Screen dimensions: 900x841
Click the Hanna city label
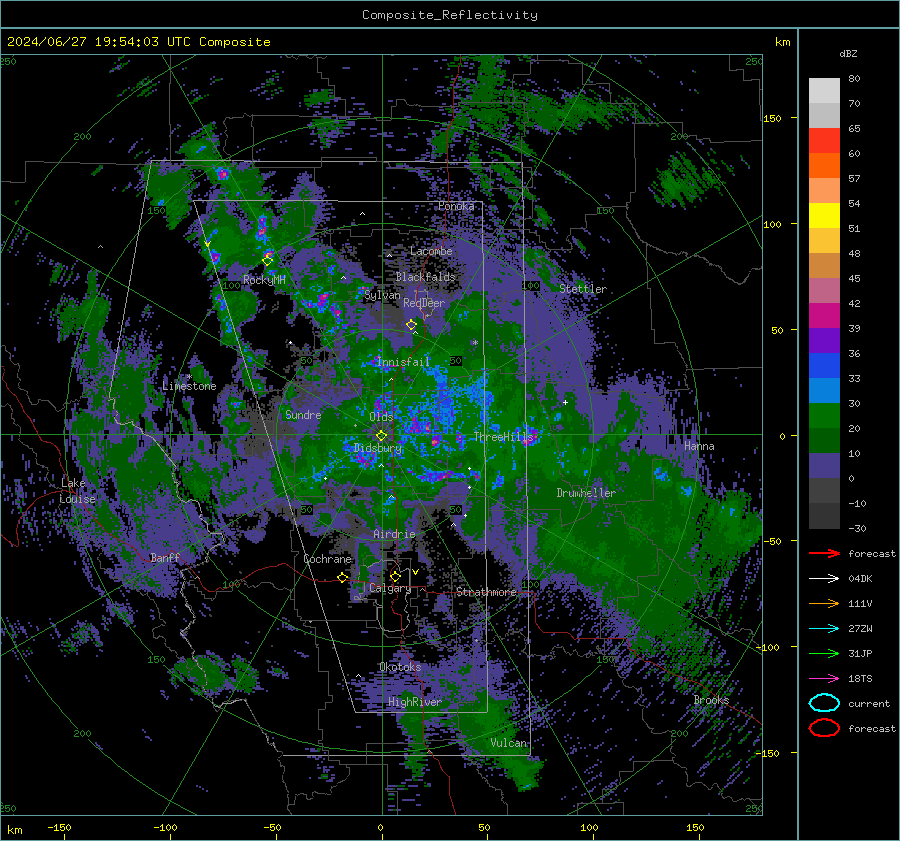699,446
